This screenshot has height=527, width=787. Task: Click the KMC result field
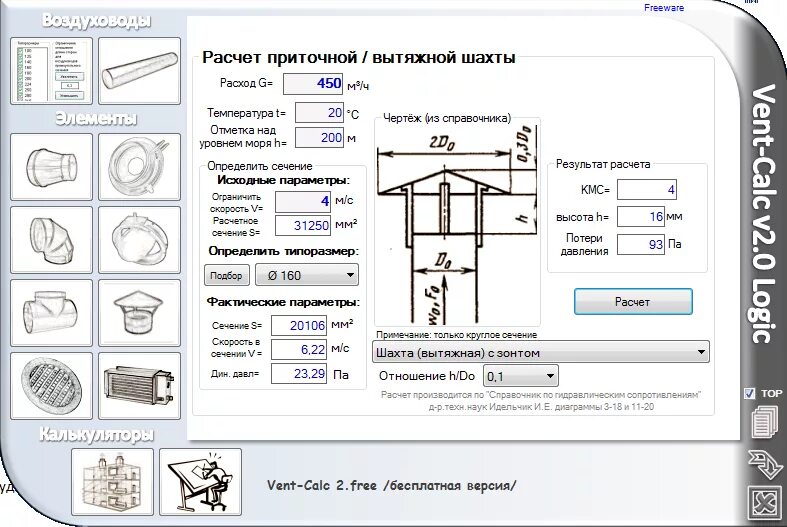[646, 190]
